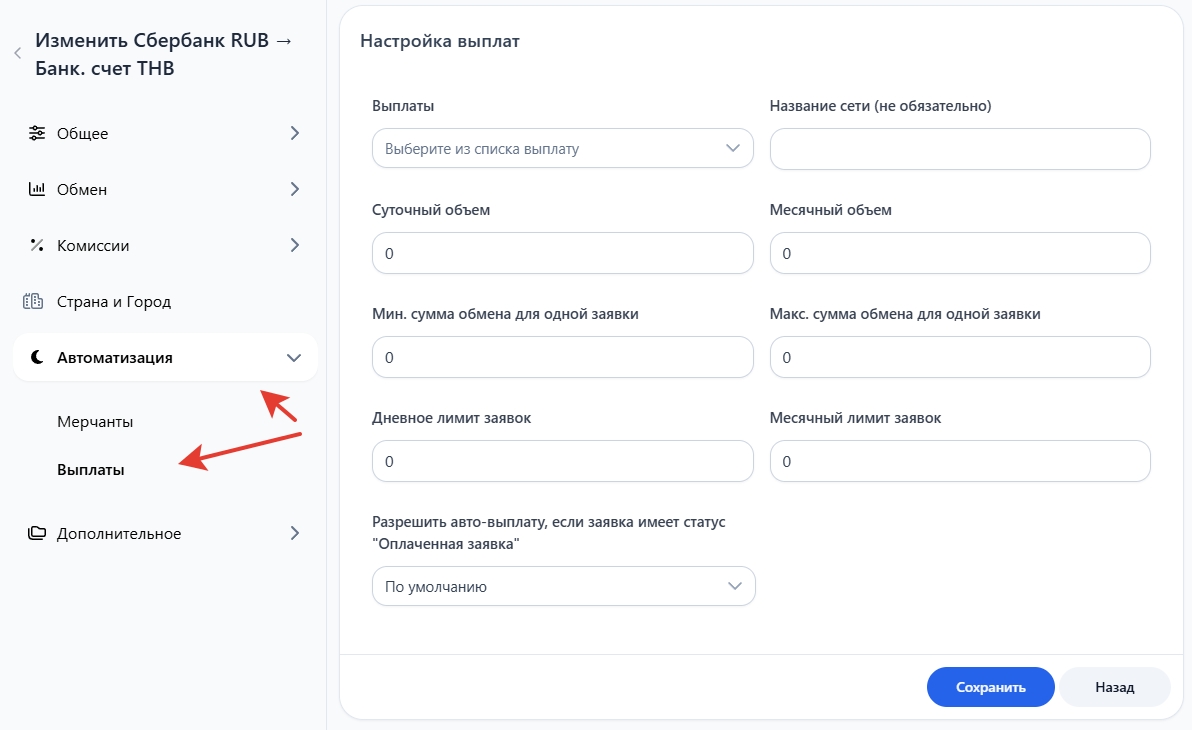
Task: Click the Месячный лимит заявок field
Action: point(960,461)
